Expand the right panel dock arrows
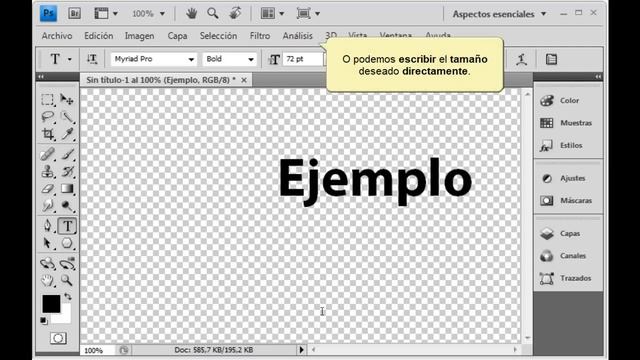640x360 pixels. click(x=598, y=76)
